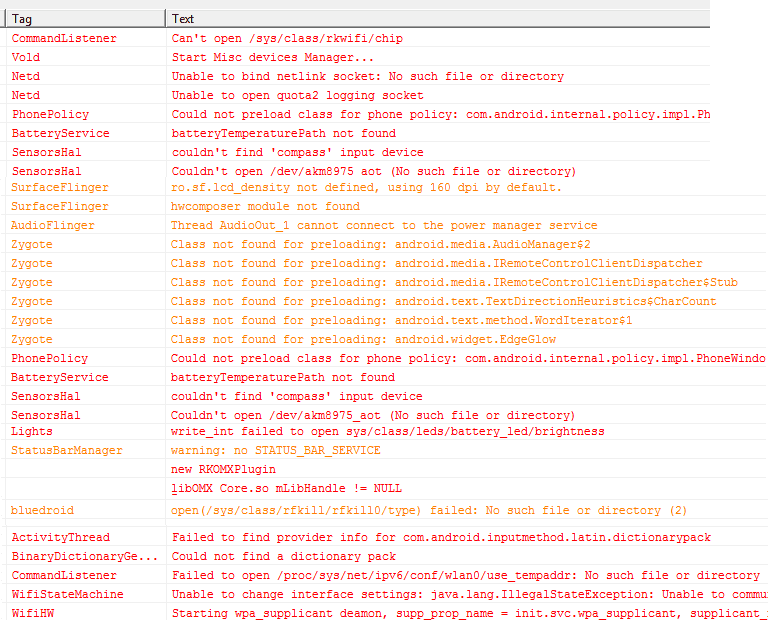Select the BinaryDictionaryGe... tag cell
The width and height of the screenshot is (775, 620).
(x=85, y=556)
